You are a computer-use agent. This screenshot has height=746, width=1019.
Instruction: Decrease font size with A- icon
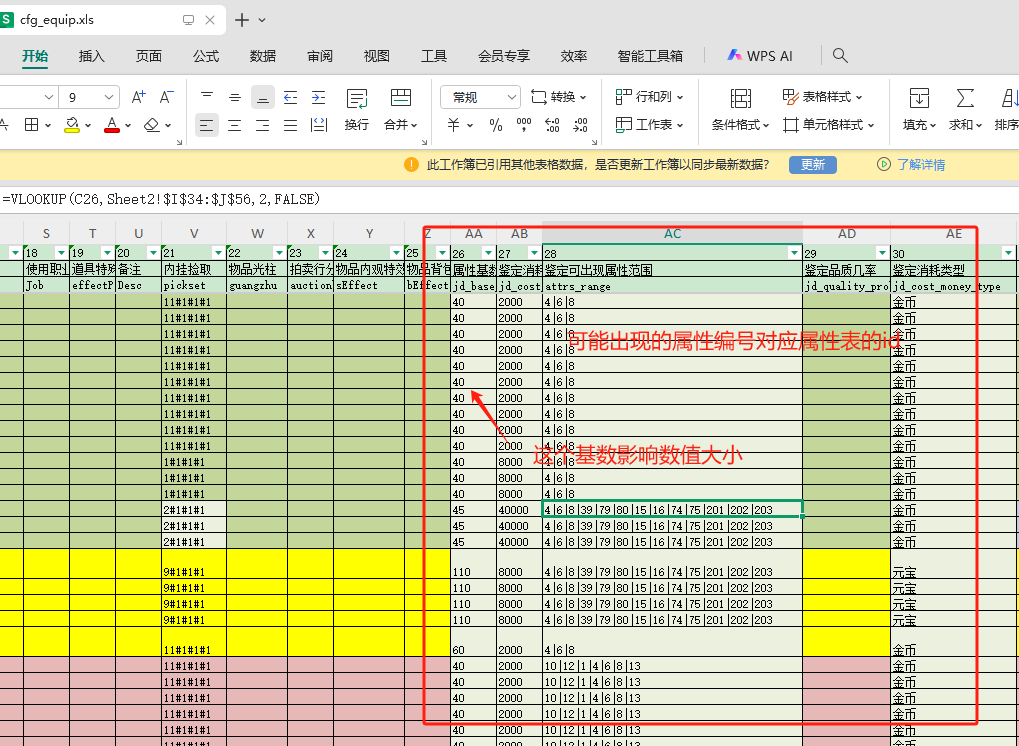click(166, 97)
